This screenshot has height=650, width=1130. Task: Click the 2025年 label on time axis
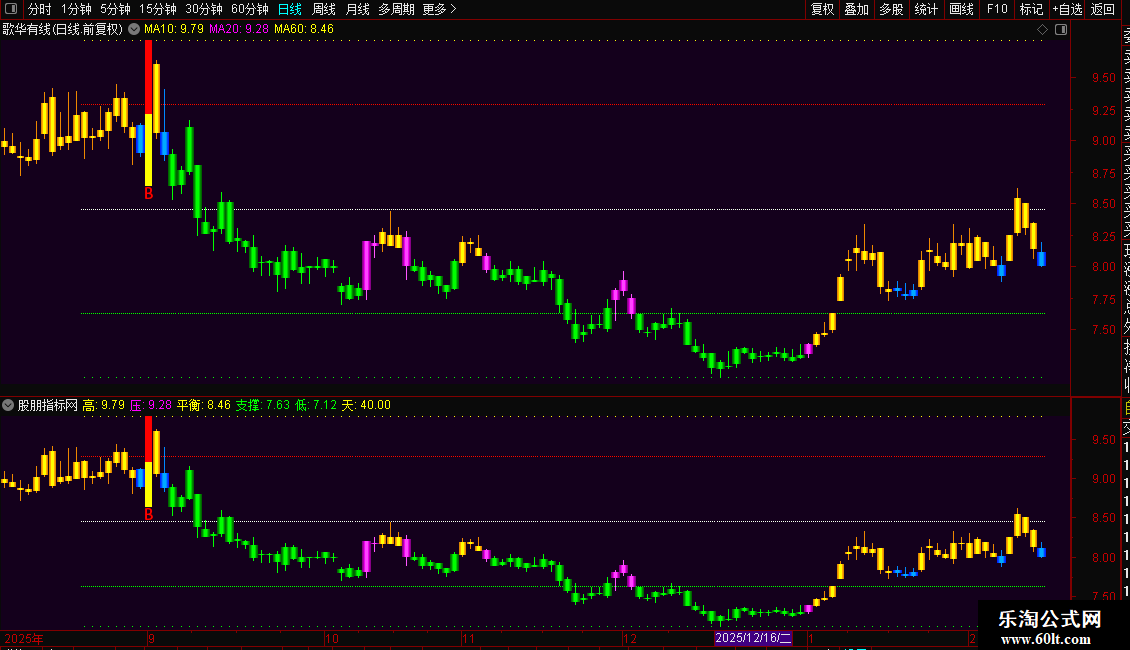(x=24, y=638)
